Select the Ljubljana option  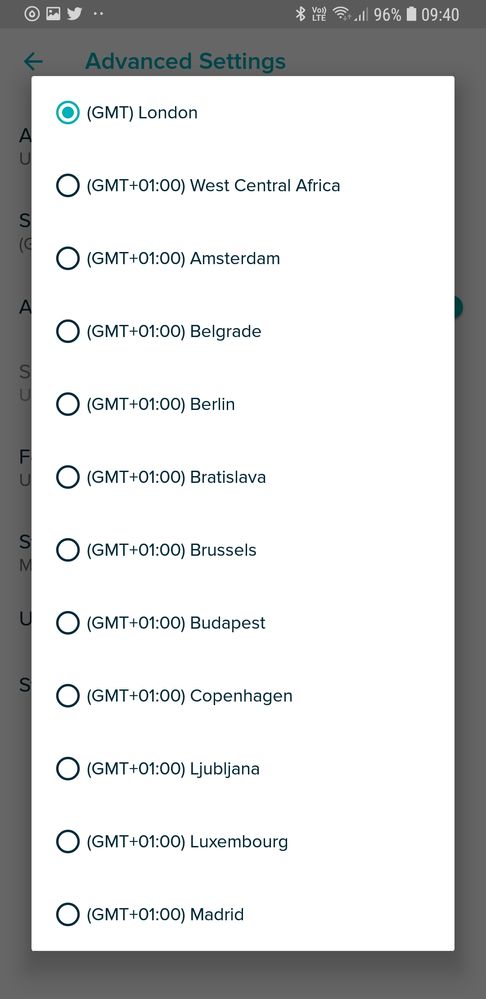pos(68,769)
